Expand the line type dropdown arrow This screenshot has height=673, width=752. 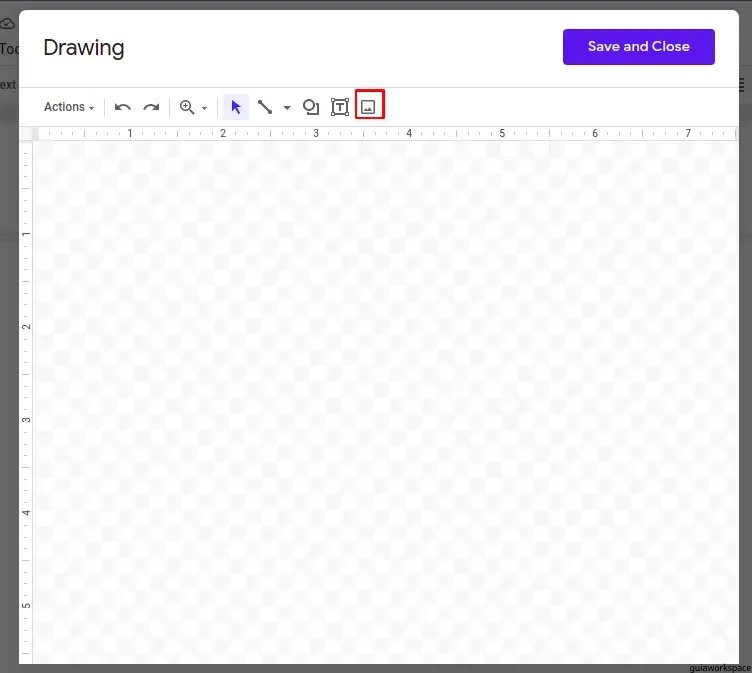coord(287,108)
